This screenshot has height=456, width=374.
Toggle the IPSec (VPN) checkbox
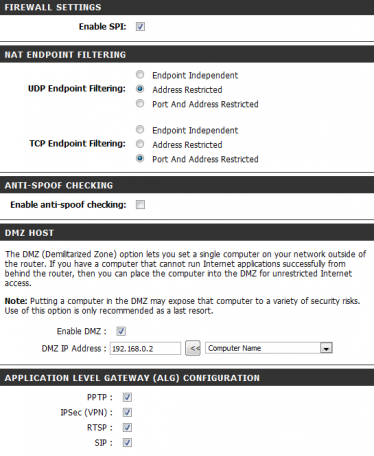127,412
